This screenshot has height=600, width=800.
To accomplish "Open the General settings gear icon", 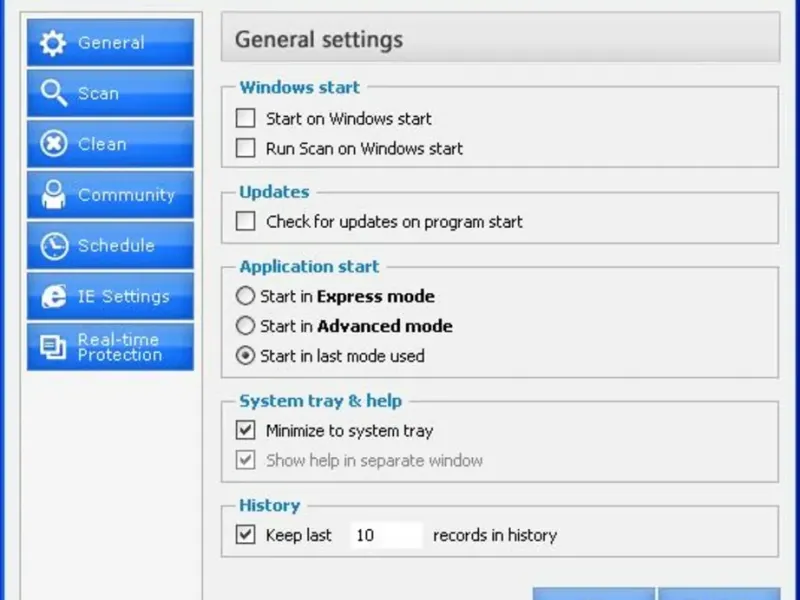I will click(x=53, y=43).
